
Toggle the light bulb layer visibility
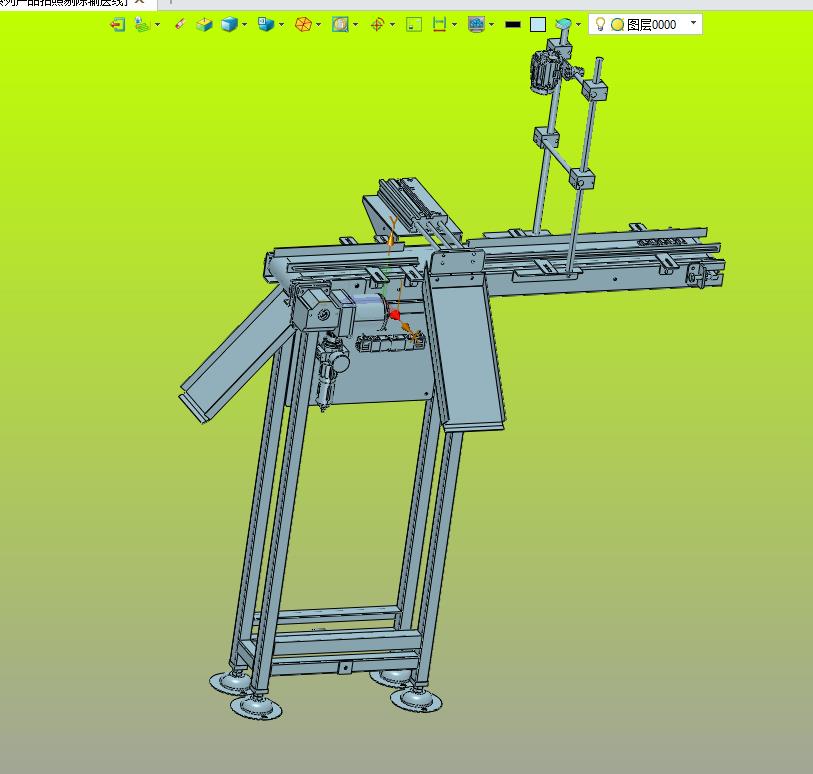click(x=600, y=24)
